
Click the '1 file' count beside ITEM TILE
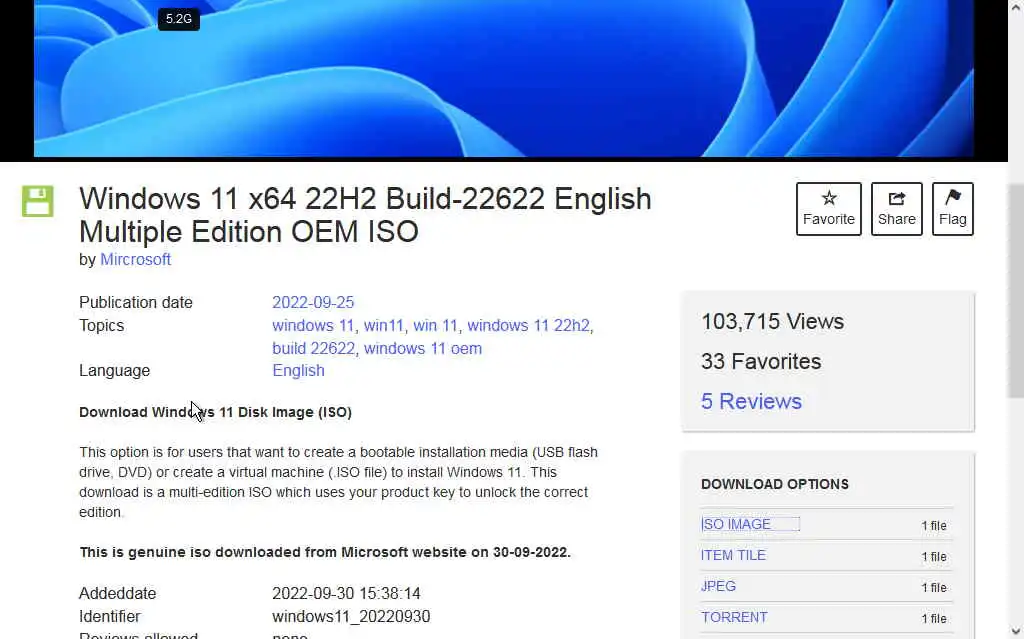[x=934, y=557]
